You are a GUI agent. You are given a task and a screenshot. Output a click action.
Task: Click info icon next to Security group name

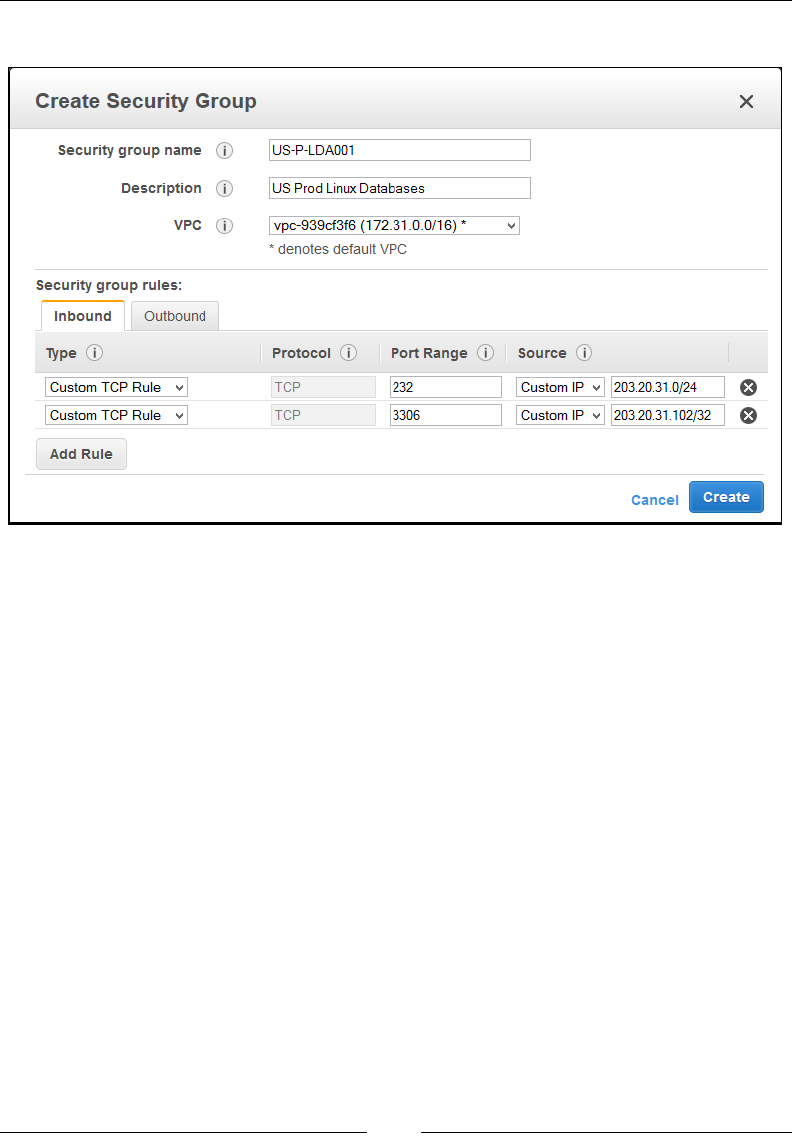point(225,151)
